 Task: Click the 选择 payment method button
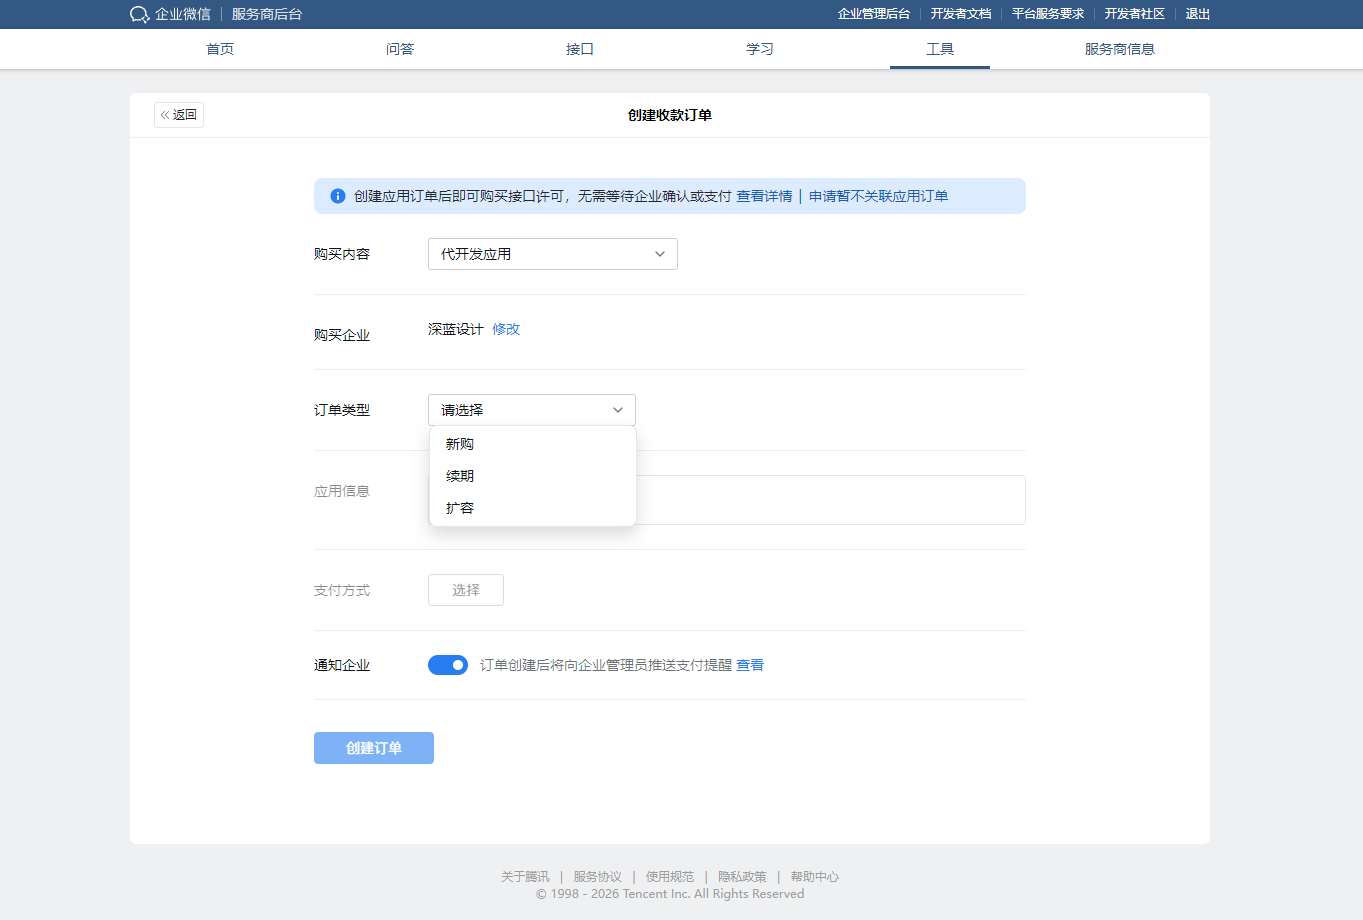tap(466, 590)
